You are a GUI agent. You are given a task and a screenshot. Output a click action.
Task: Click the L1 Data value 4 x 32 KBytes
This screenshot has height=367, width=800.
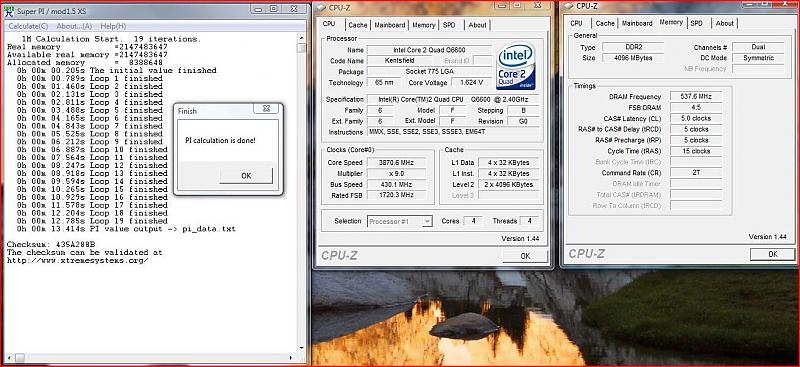[509, 163]
